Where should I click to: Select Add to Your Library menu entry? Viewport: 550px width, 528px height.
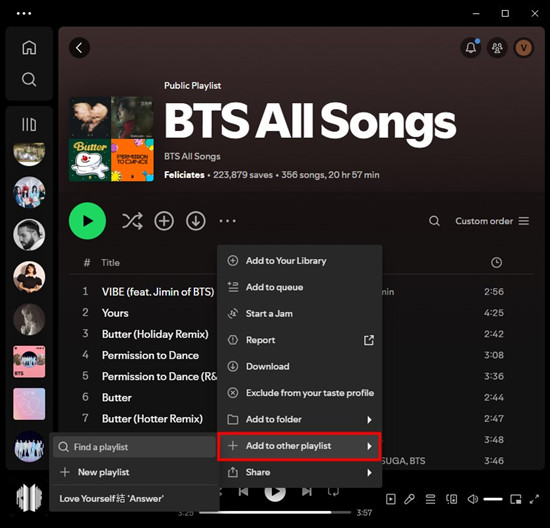pyautogui.click(x=300, y=261)
